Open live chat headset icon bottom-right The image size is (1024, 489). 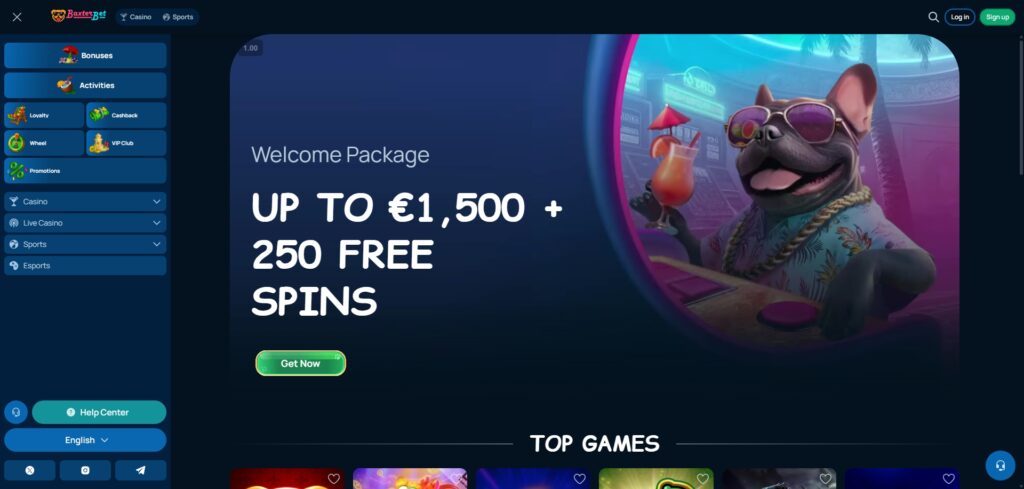[x=1000, y=465]
